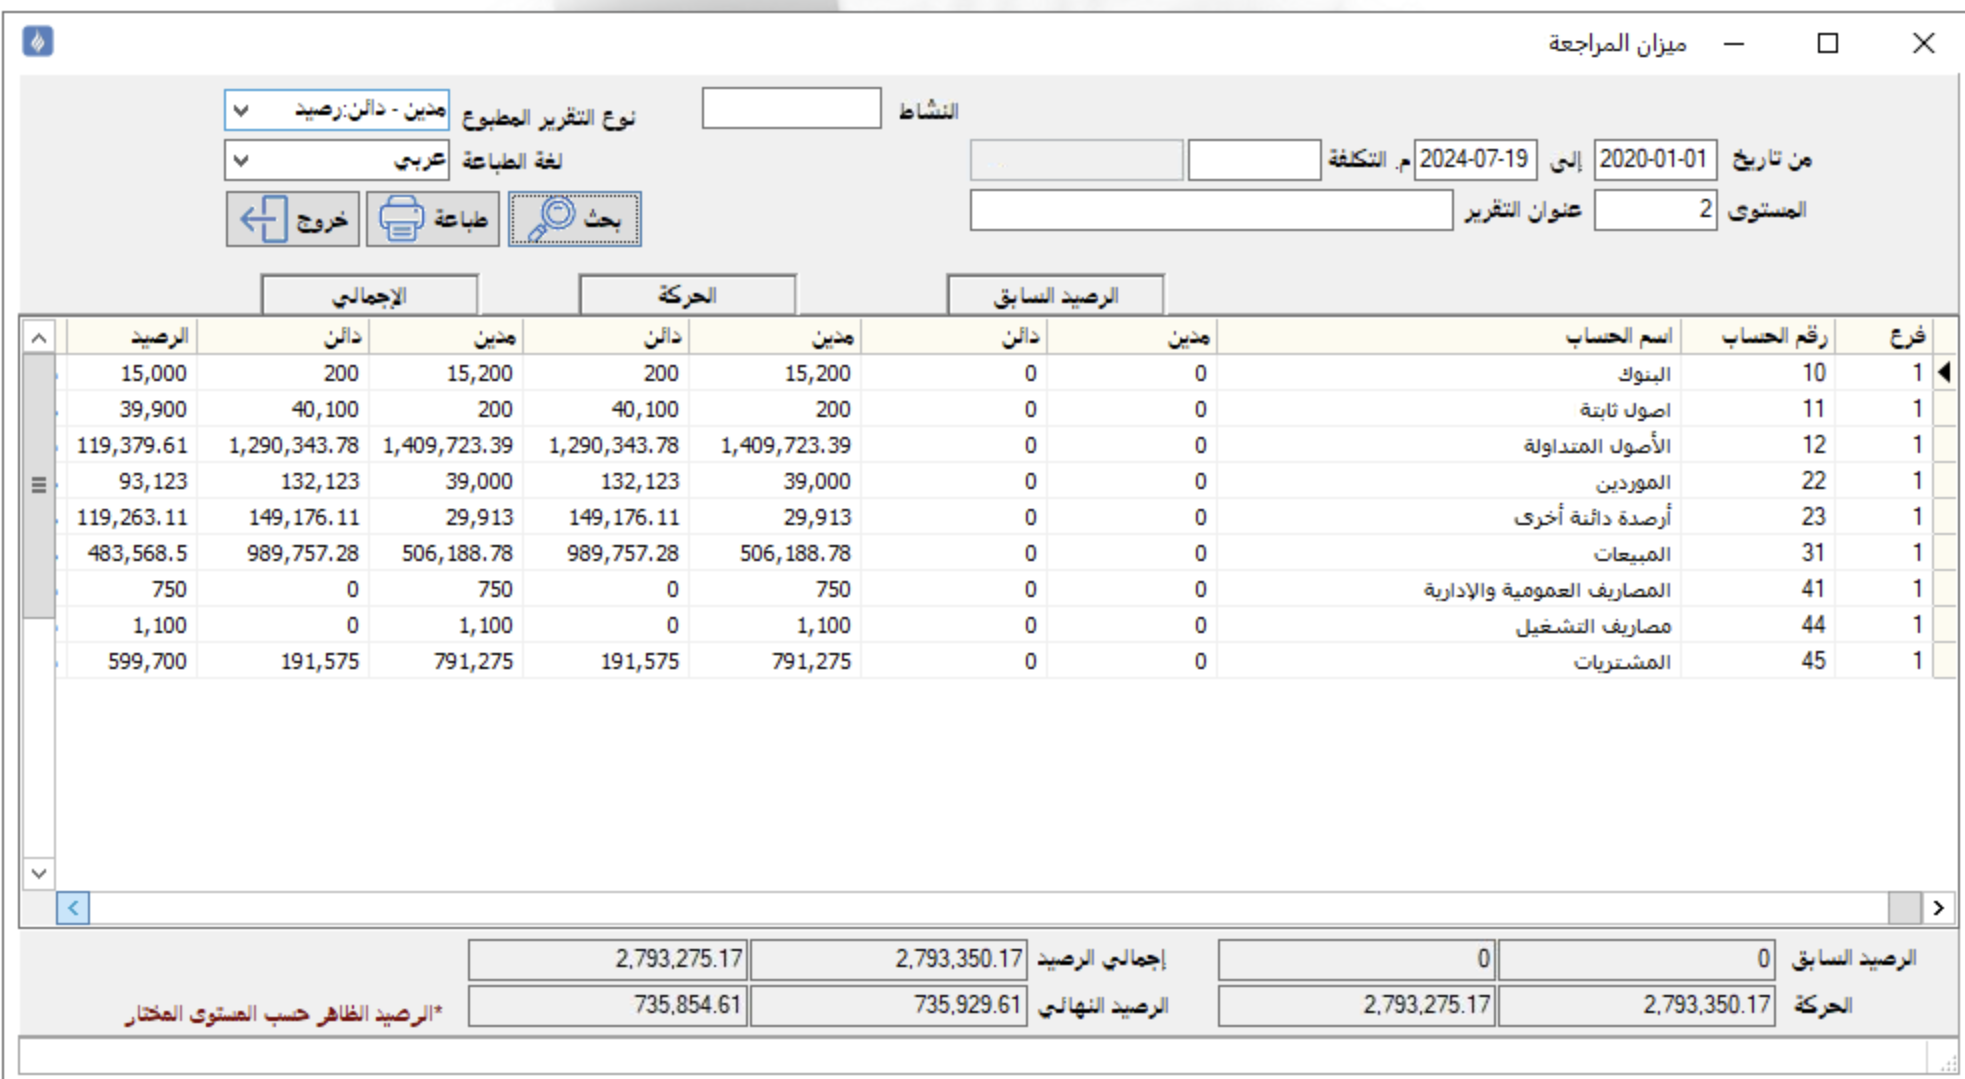Click the exit button with arrow icon

tap(292, 219)
